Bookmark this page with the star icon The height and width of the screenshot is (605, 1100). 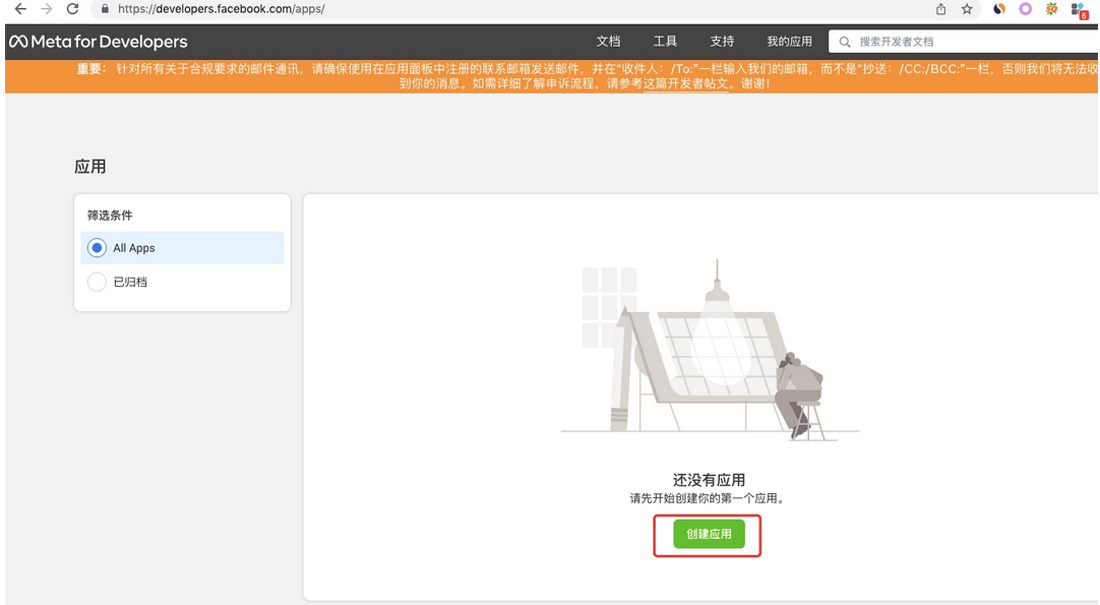click(x=967, y=9)
